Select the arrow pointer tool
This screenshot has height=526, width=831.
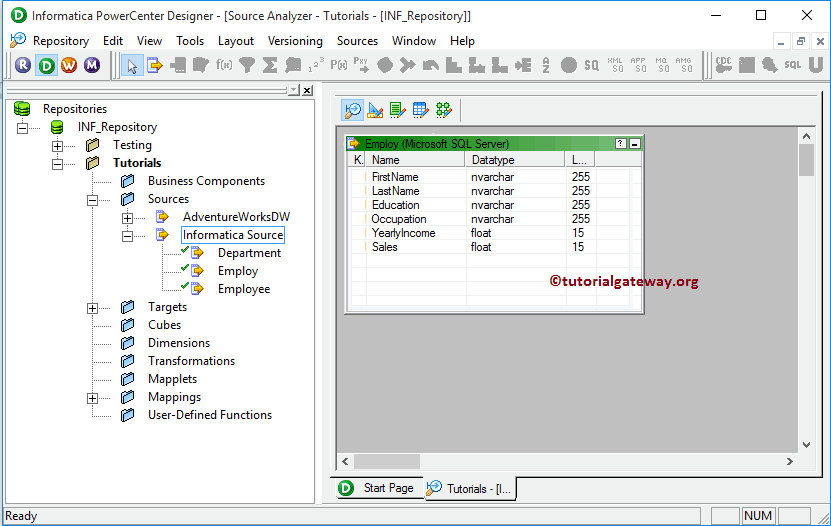[132, 66]
